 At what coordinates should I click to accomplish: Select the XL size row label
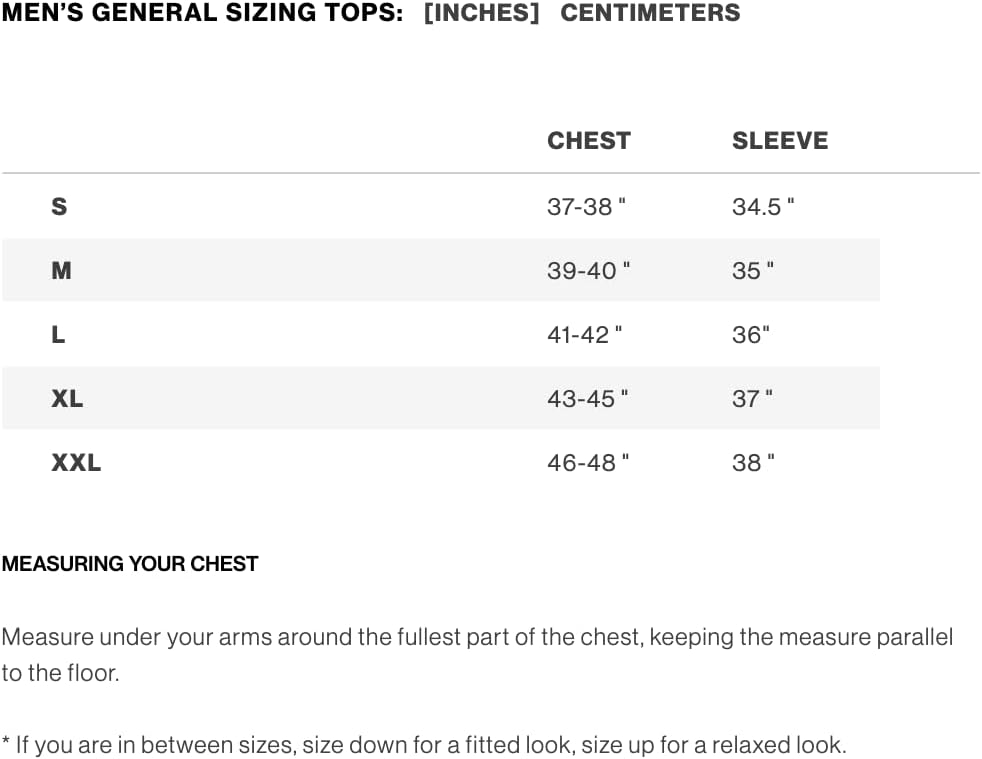pos(67,398)
